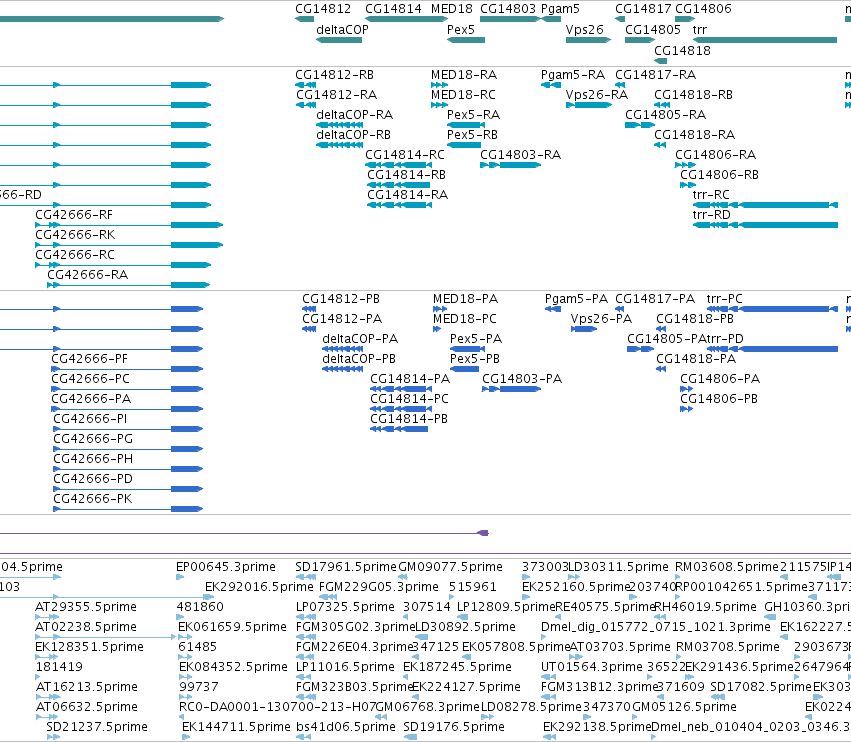Viewport: 851px width, 742px height.
Task: Open the AT29355.5prime EST label
Action: click(x=86, y=607)
